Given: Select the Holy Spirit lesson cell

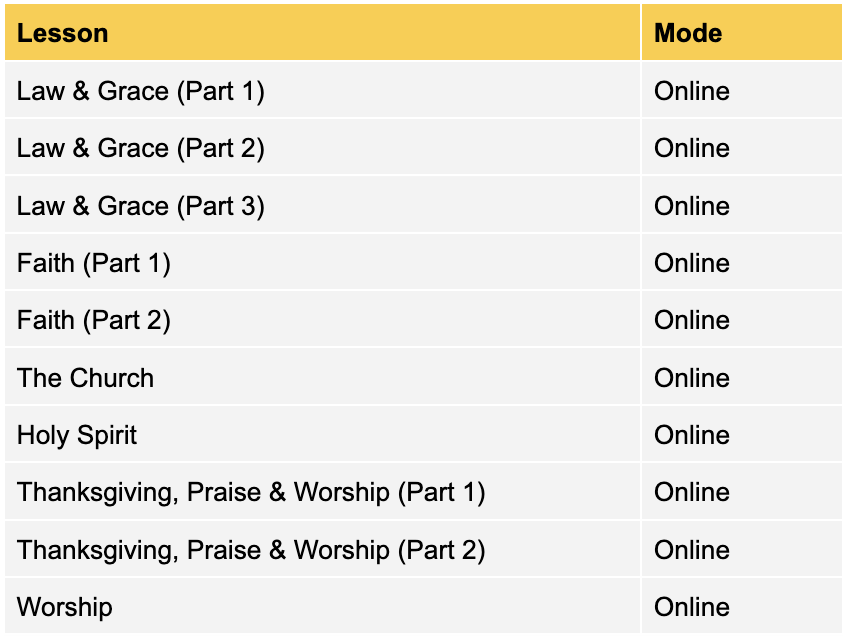Looking at the screenshot, I should [x=77, y=435].
